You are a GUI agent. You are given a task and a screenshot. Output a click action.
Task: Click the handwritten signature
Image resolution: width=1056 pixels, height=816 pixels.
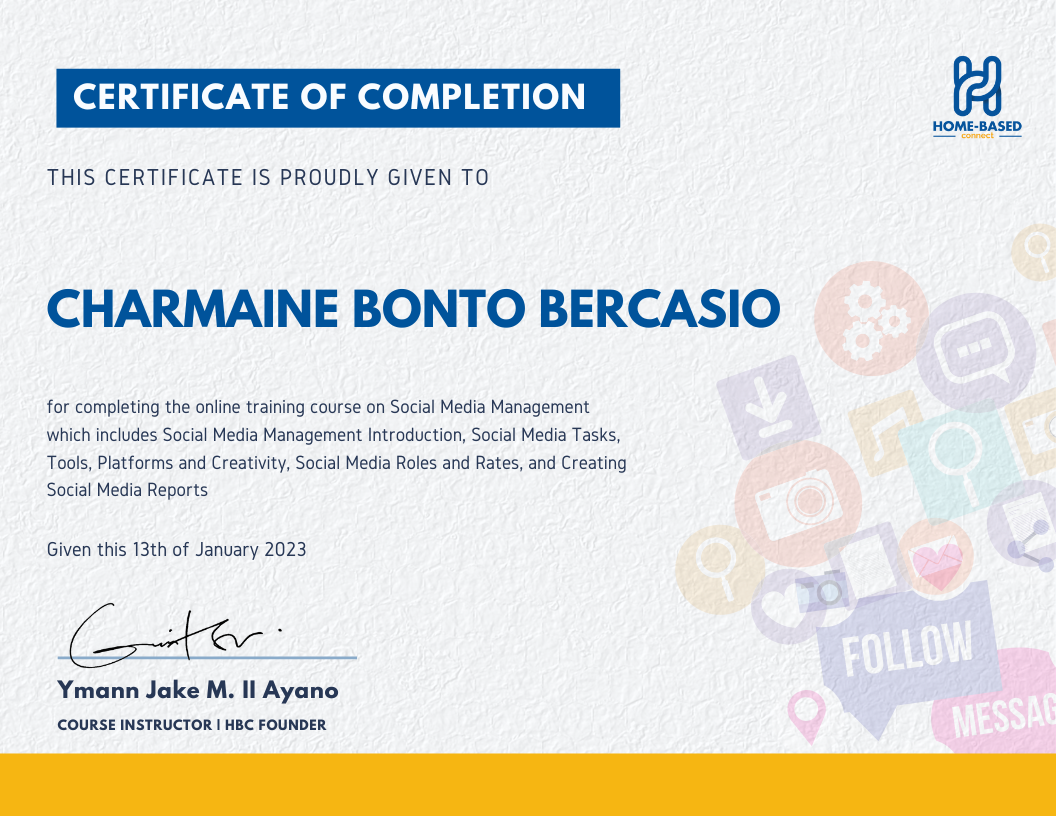(175, 635)
